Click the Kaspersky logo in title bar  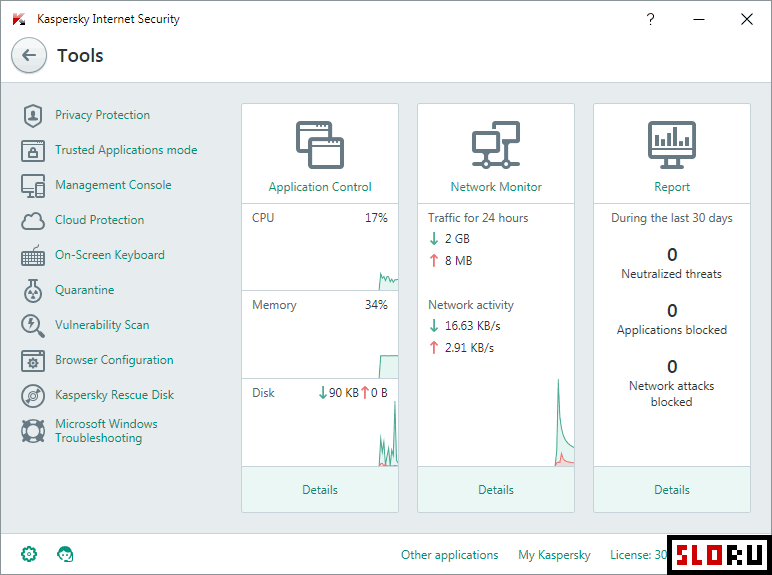click(19, 19)
